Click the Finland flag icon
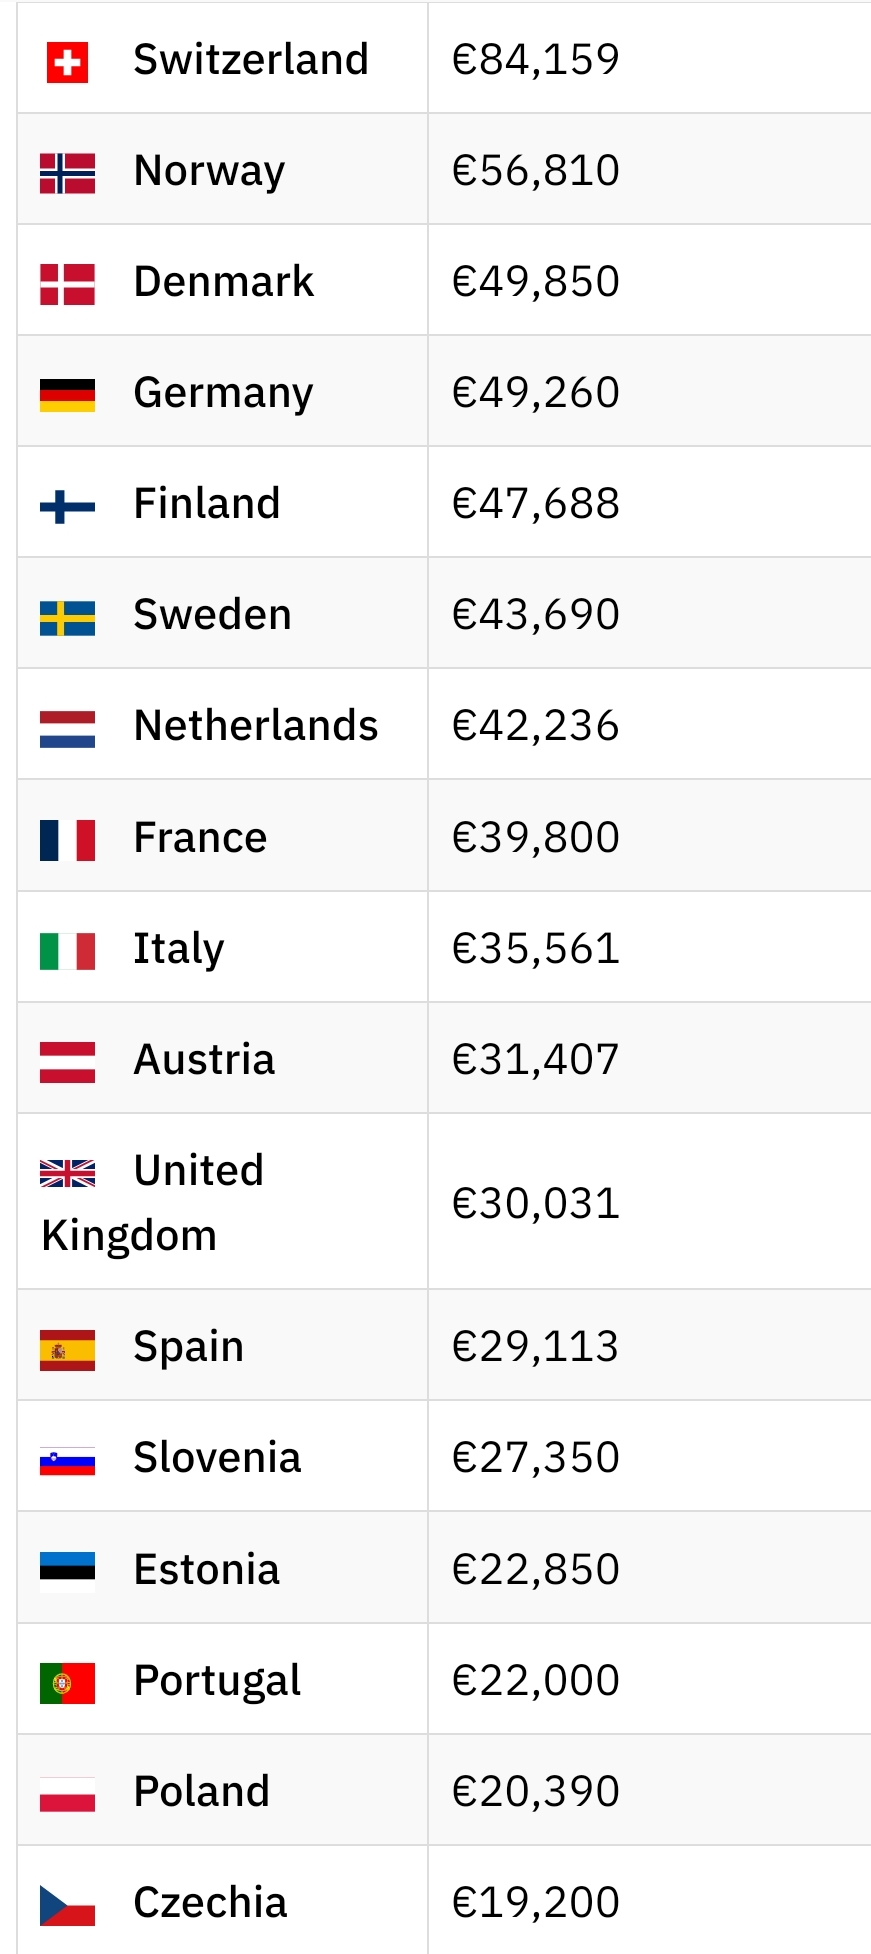Image resolution: width=871 pixels, height=1954 pixels. tap(67, 507)
